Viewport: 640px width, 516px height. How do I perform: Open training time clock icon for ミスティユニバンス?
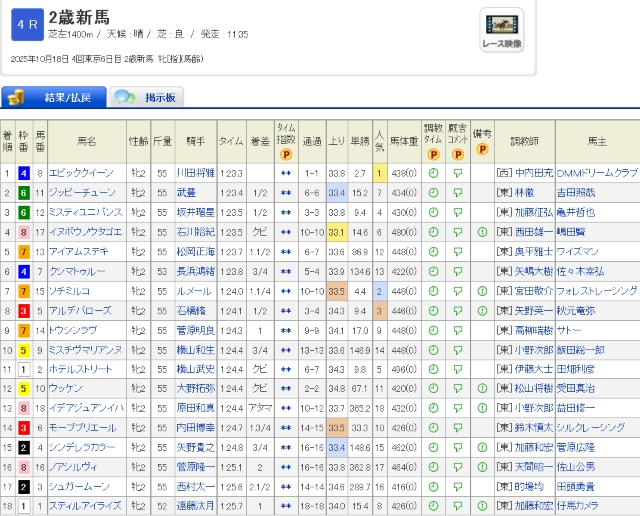click(x=433, y=212)
